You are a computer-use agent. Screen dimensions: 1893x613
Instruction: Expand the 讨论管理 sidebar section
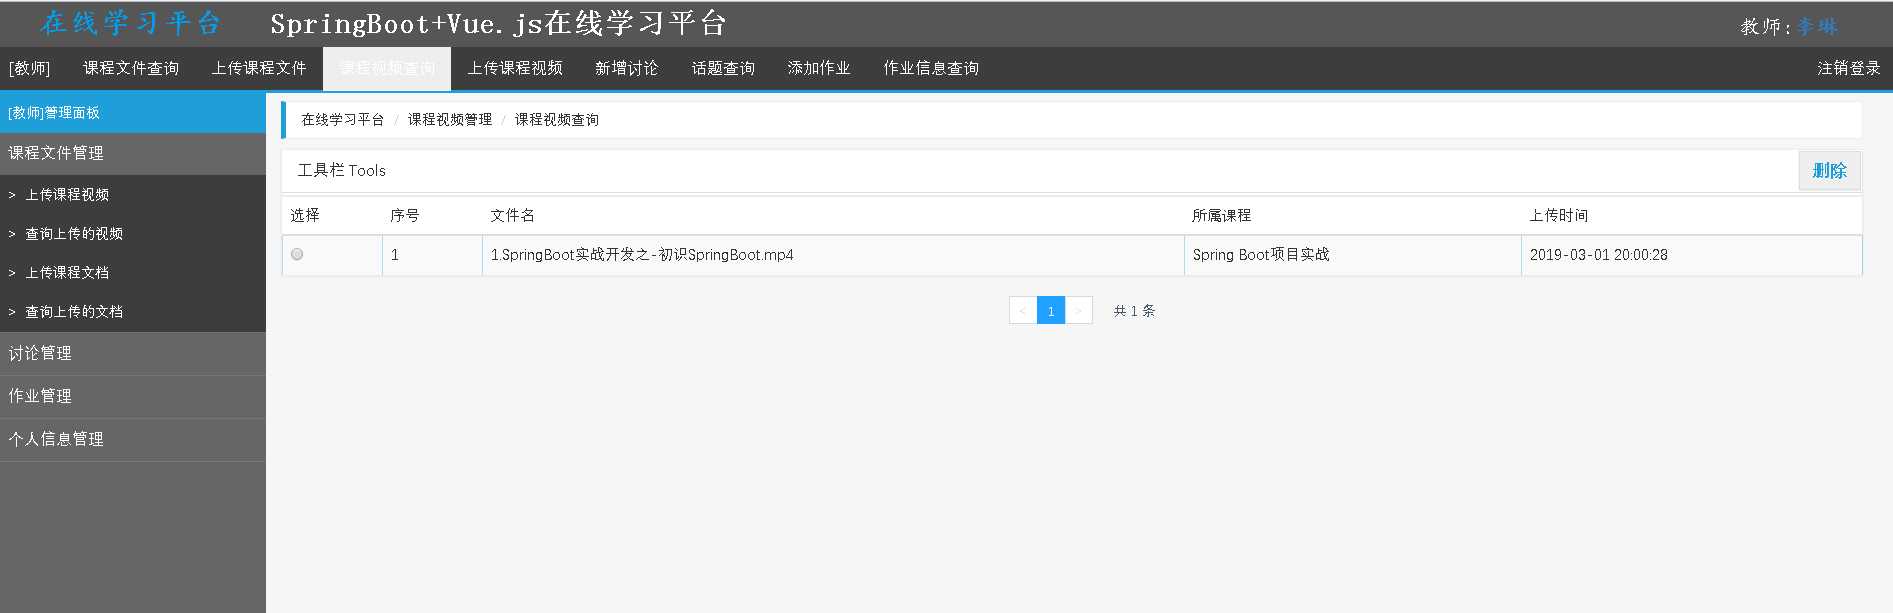pyautogui.click(x=133, y=353)
